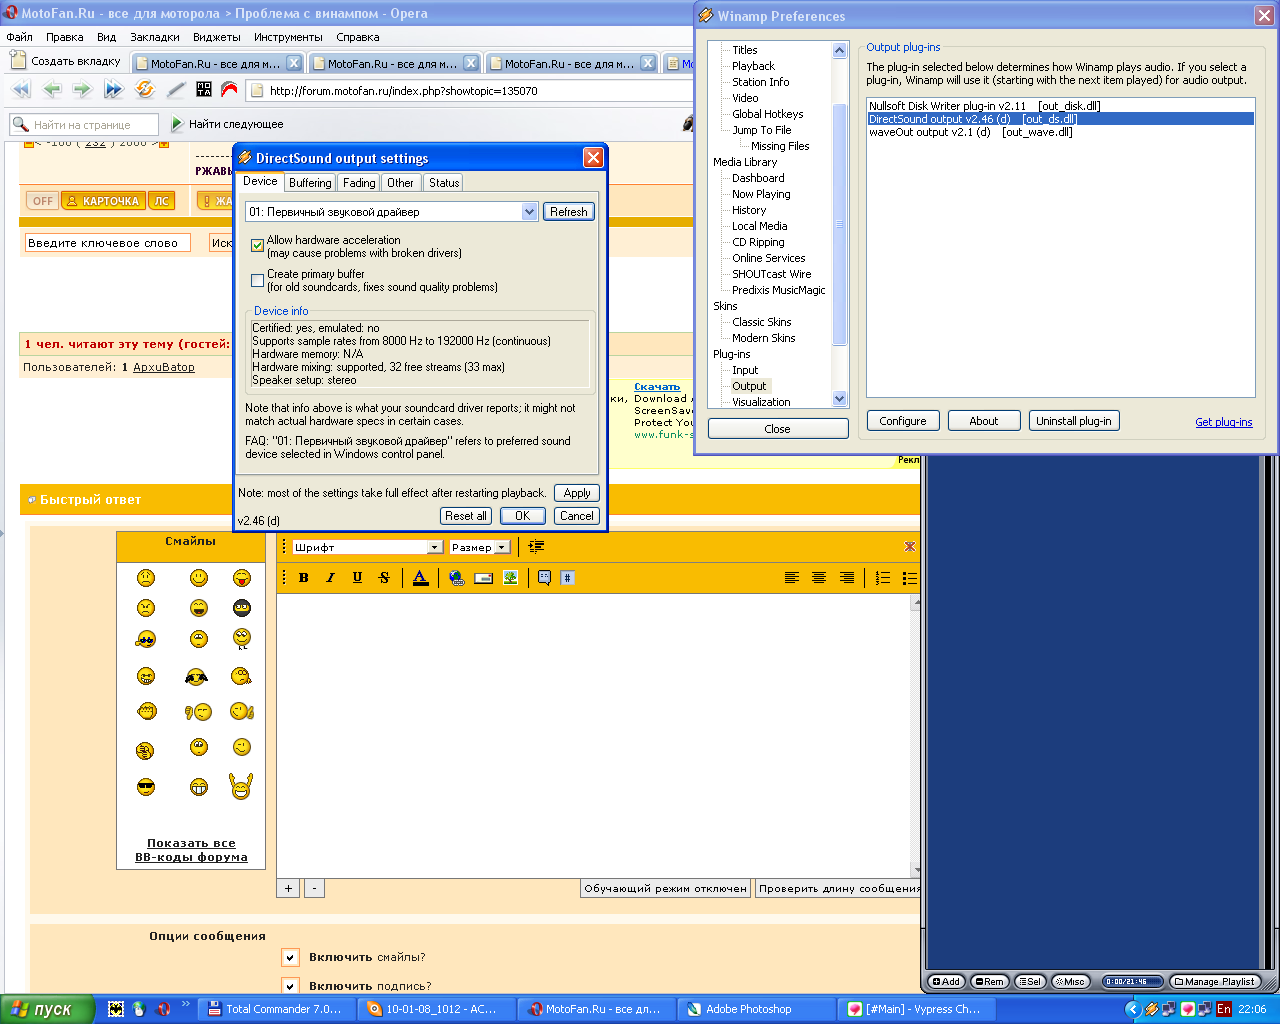Open Windows пуск start button
Image resolution: width=1280 pixels, height=1024 pixels.
pos(47,1009)
